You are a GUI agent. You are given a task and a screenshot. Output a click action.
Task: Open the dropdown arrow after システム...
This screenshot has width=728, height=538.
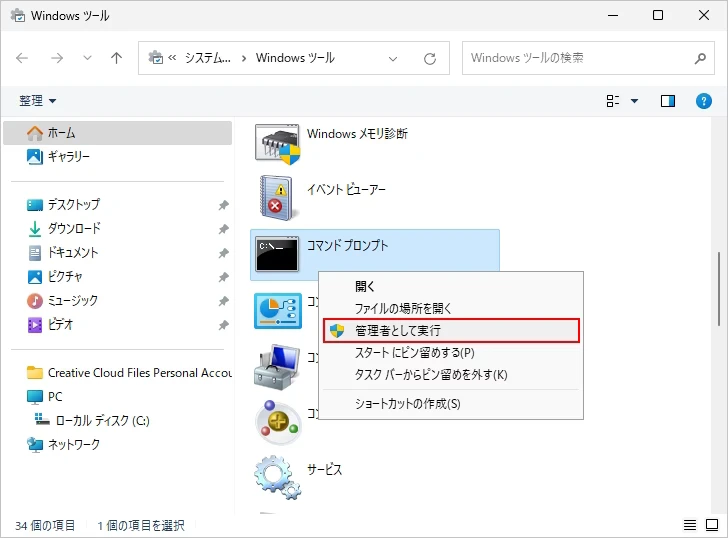click(x=244, y=58)
